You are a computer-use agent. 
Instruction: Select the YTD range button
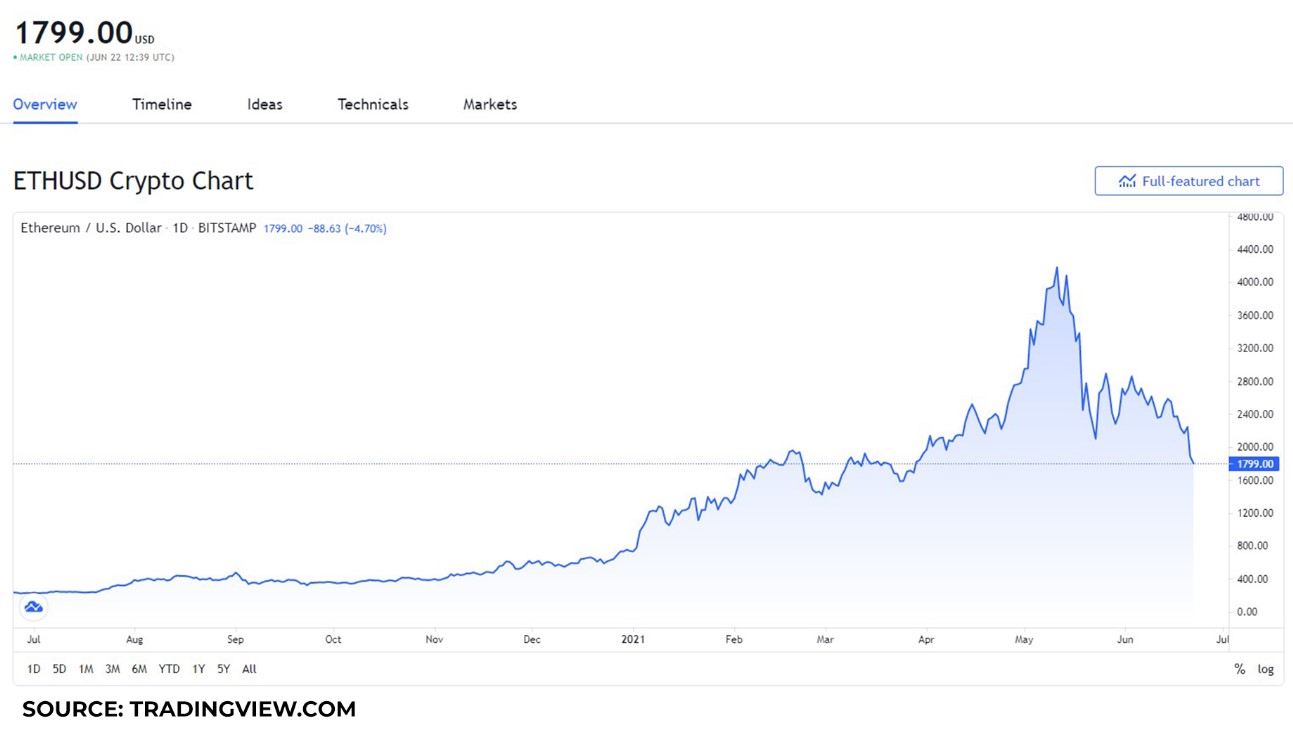tap(169, 669)
